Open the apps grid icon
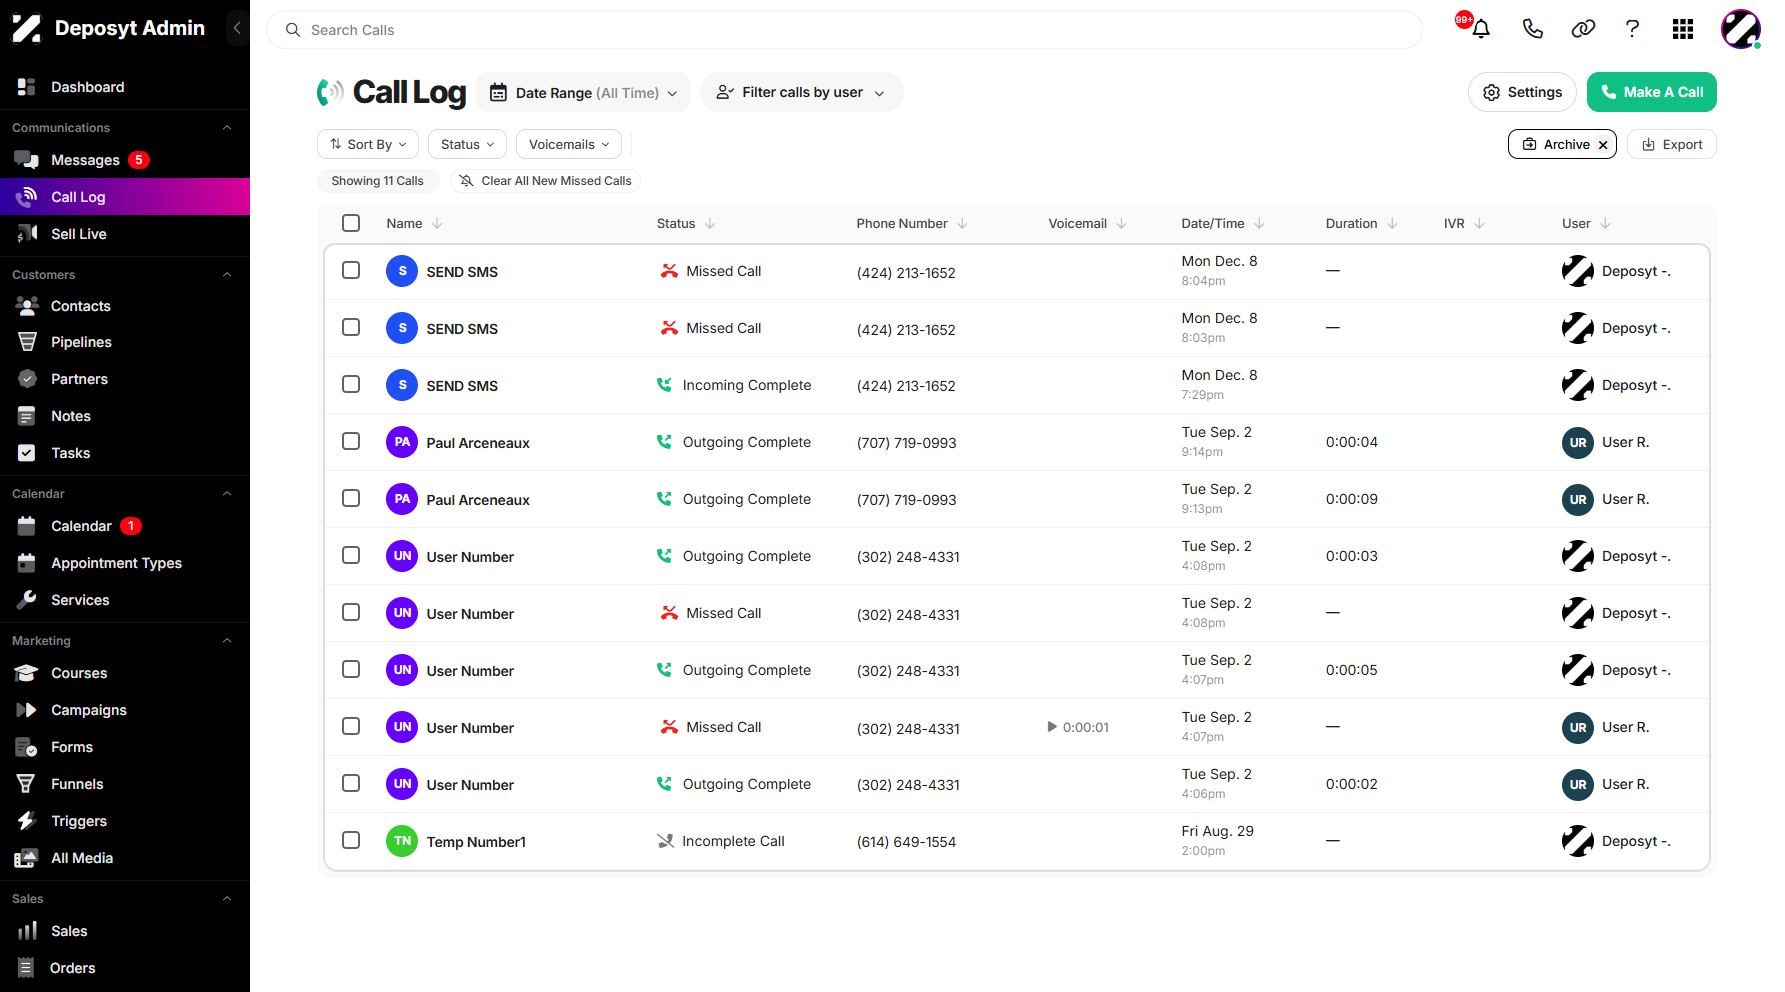 click(1683, 29)
